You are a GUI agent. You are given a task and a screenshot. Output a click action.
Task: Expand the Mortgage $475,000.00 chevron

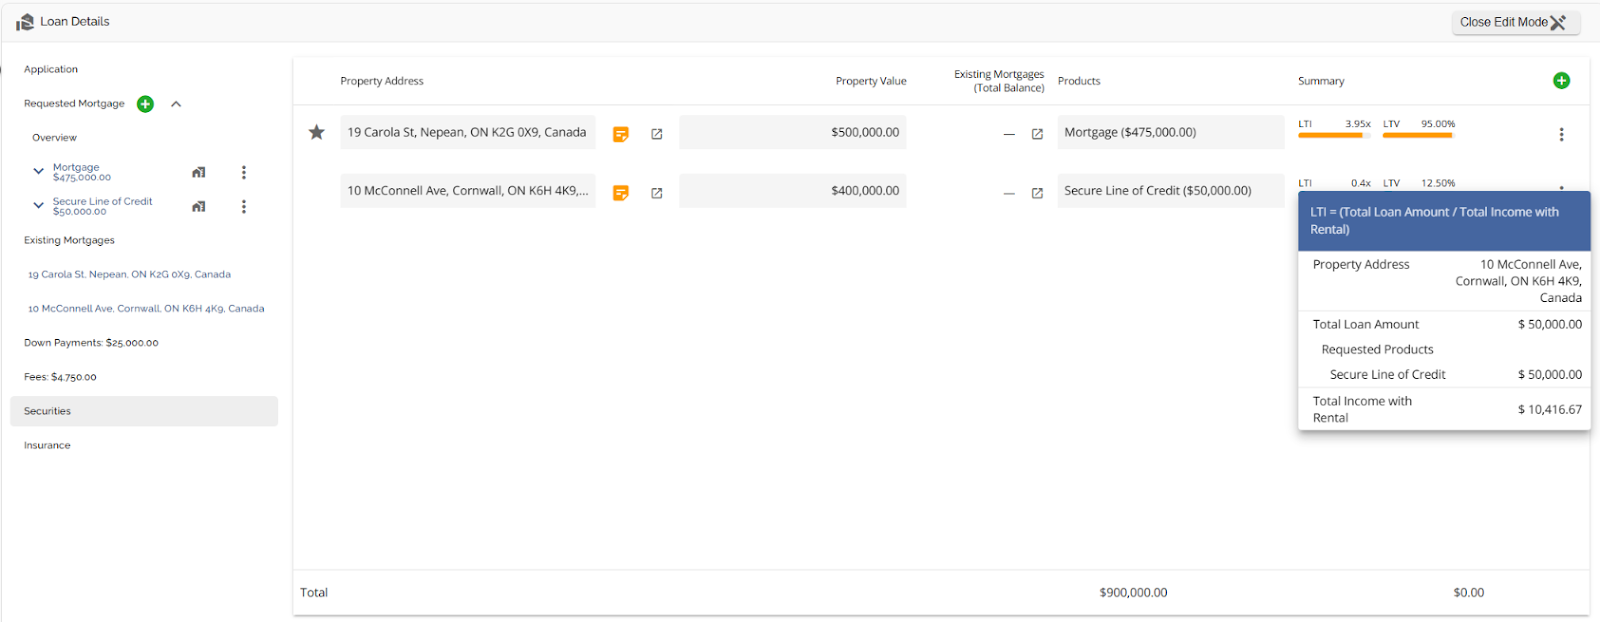point(38,172)
